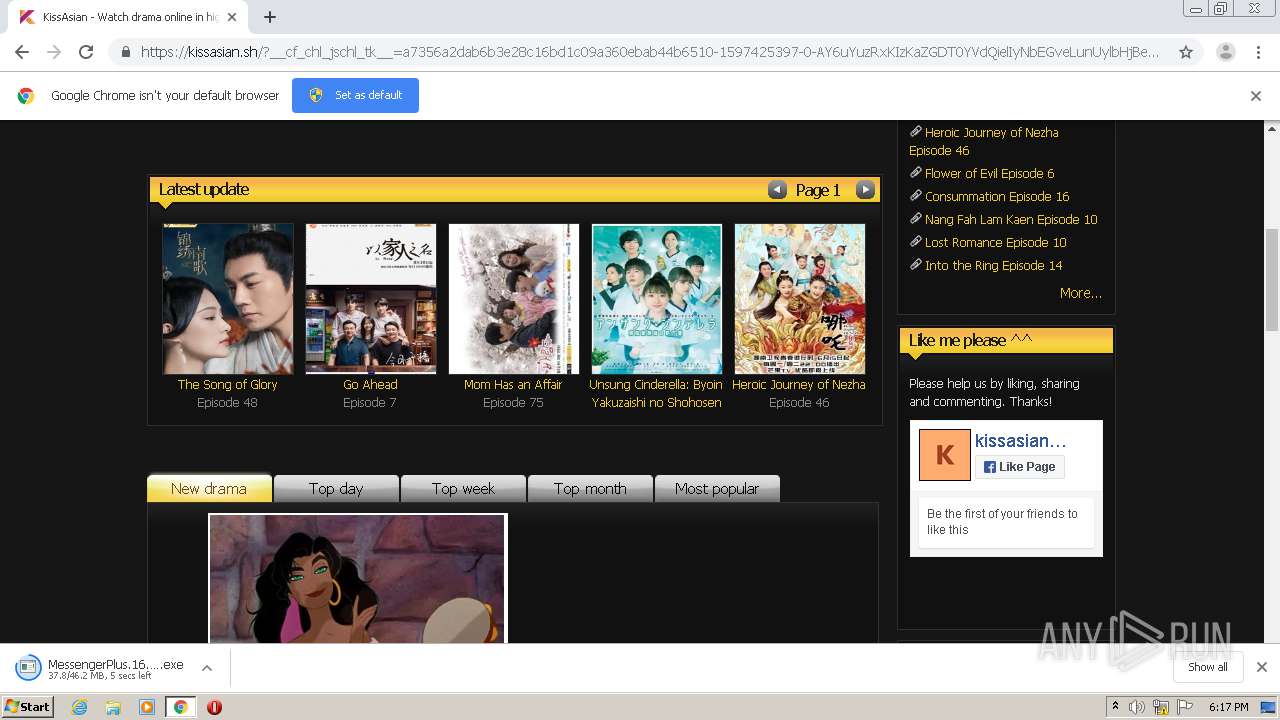
Task: Open Lost Romance Episode 10 link
Action: click(x=996, y=242)
